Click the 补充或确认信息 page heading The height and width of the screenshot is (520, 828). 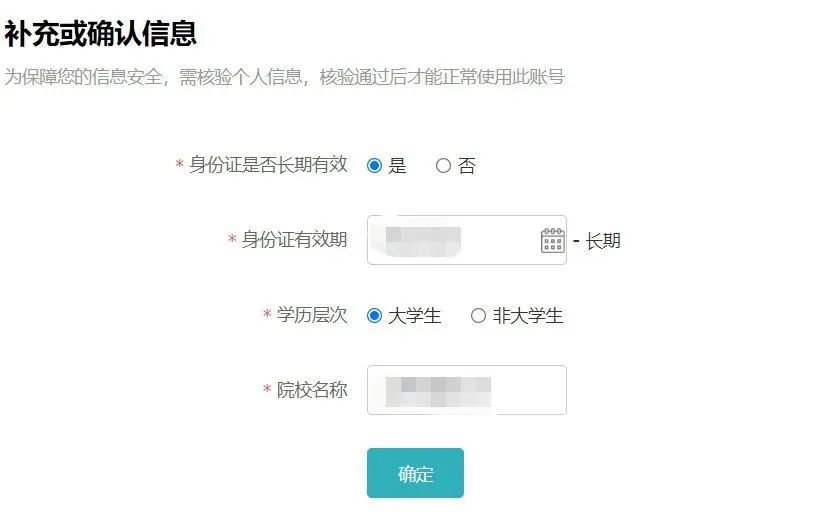click(100, 34)
